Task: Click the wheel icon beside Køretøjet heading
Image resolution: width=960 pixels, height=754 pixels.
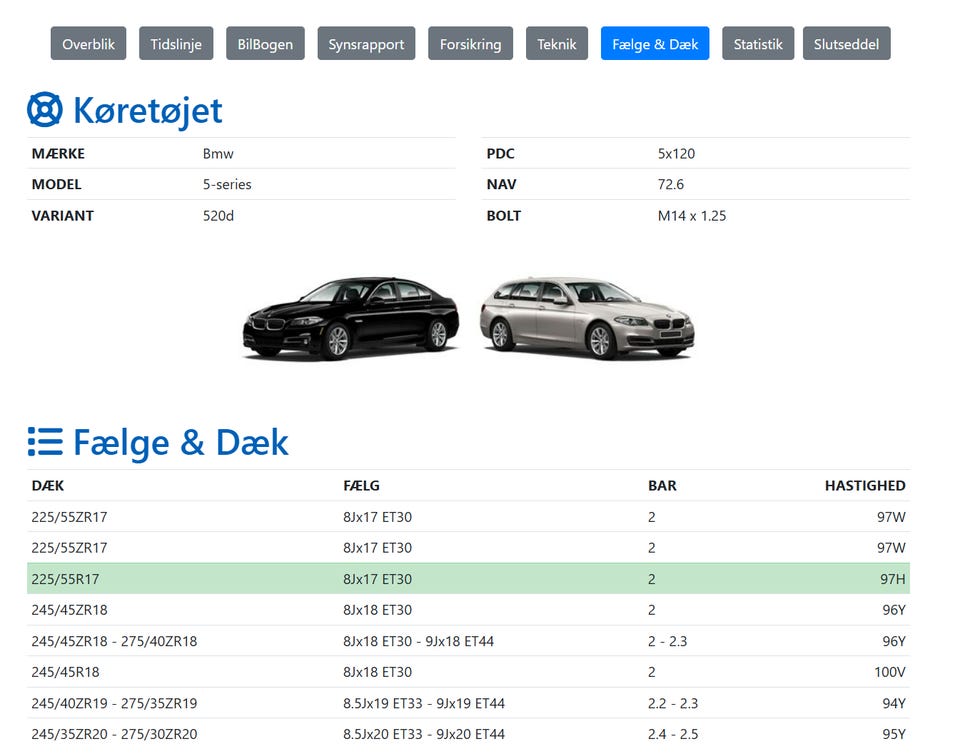Action: pyautogui.click(x=45, y=110)
